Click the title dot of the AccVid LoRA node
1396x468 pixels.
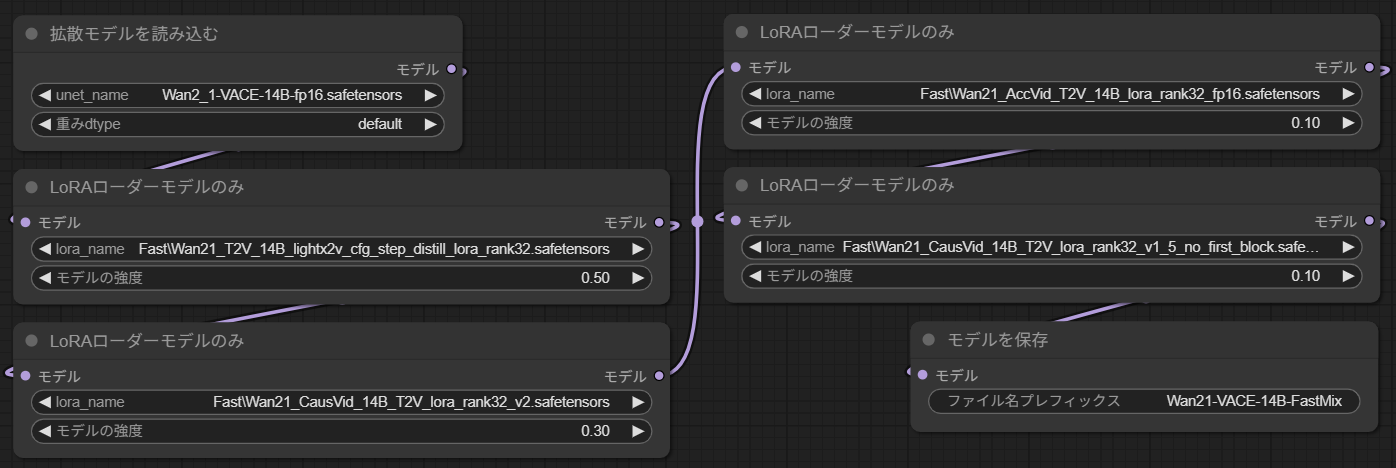[741, 32]
